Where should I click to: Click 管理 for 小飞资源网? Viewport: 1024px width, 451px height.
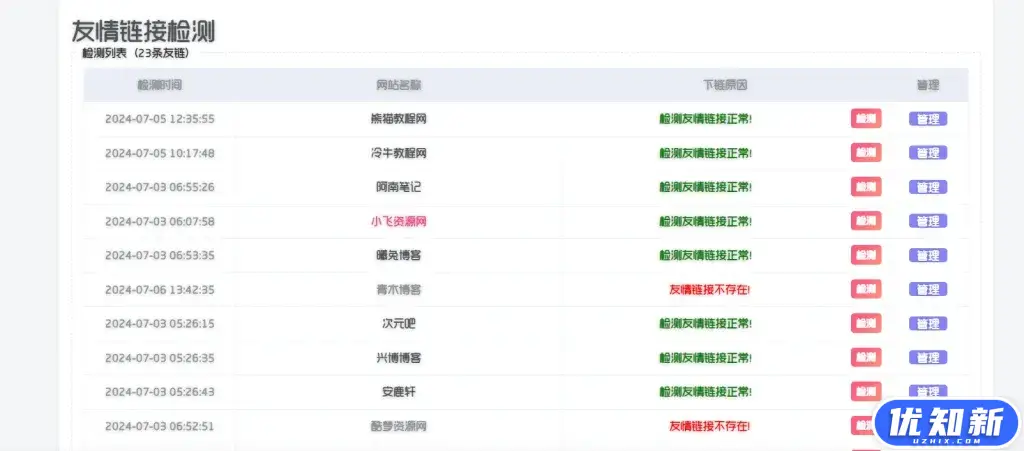pyautogui.click(x=927, y=221)
